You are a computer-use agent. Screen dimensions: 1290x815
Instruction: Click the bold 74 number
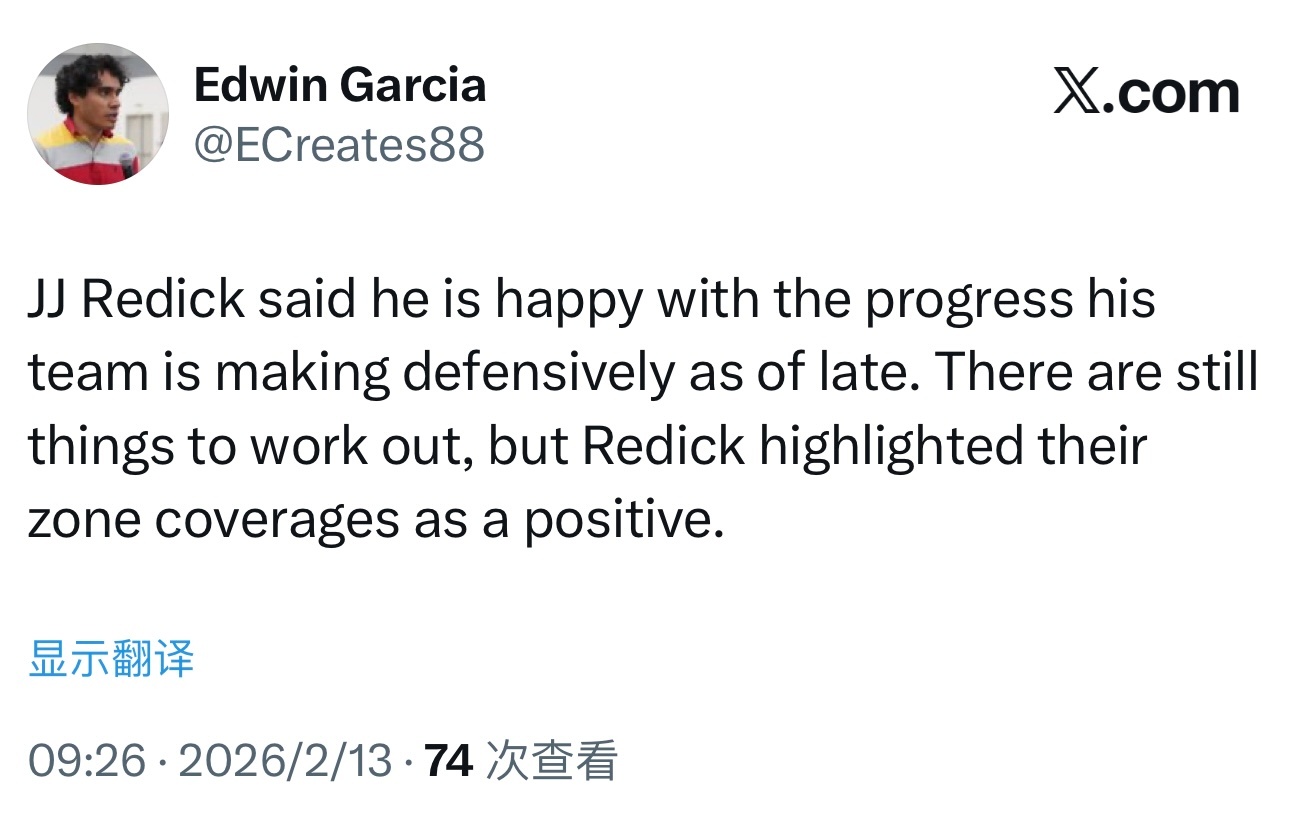(448, 760)
